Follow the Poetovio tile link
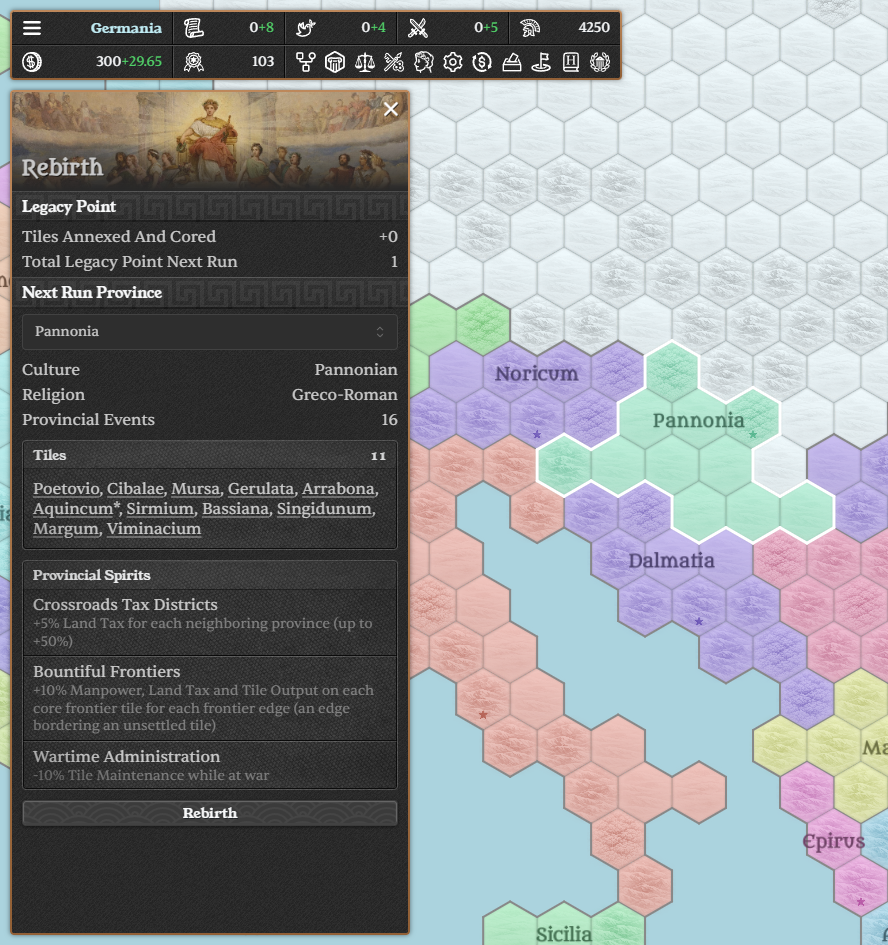Image resolution: width=888 pixels, height=945 pixels. click(x=66, y=489)
